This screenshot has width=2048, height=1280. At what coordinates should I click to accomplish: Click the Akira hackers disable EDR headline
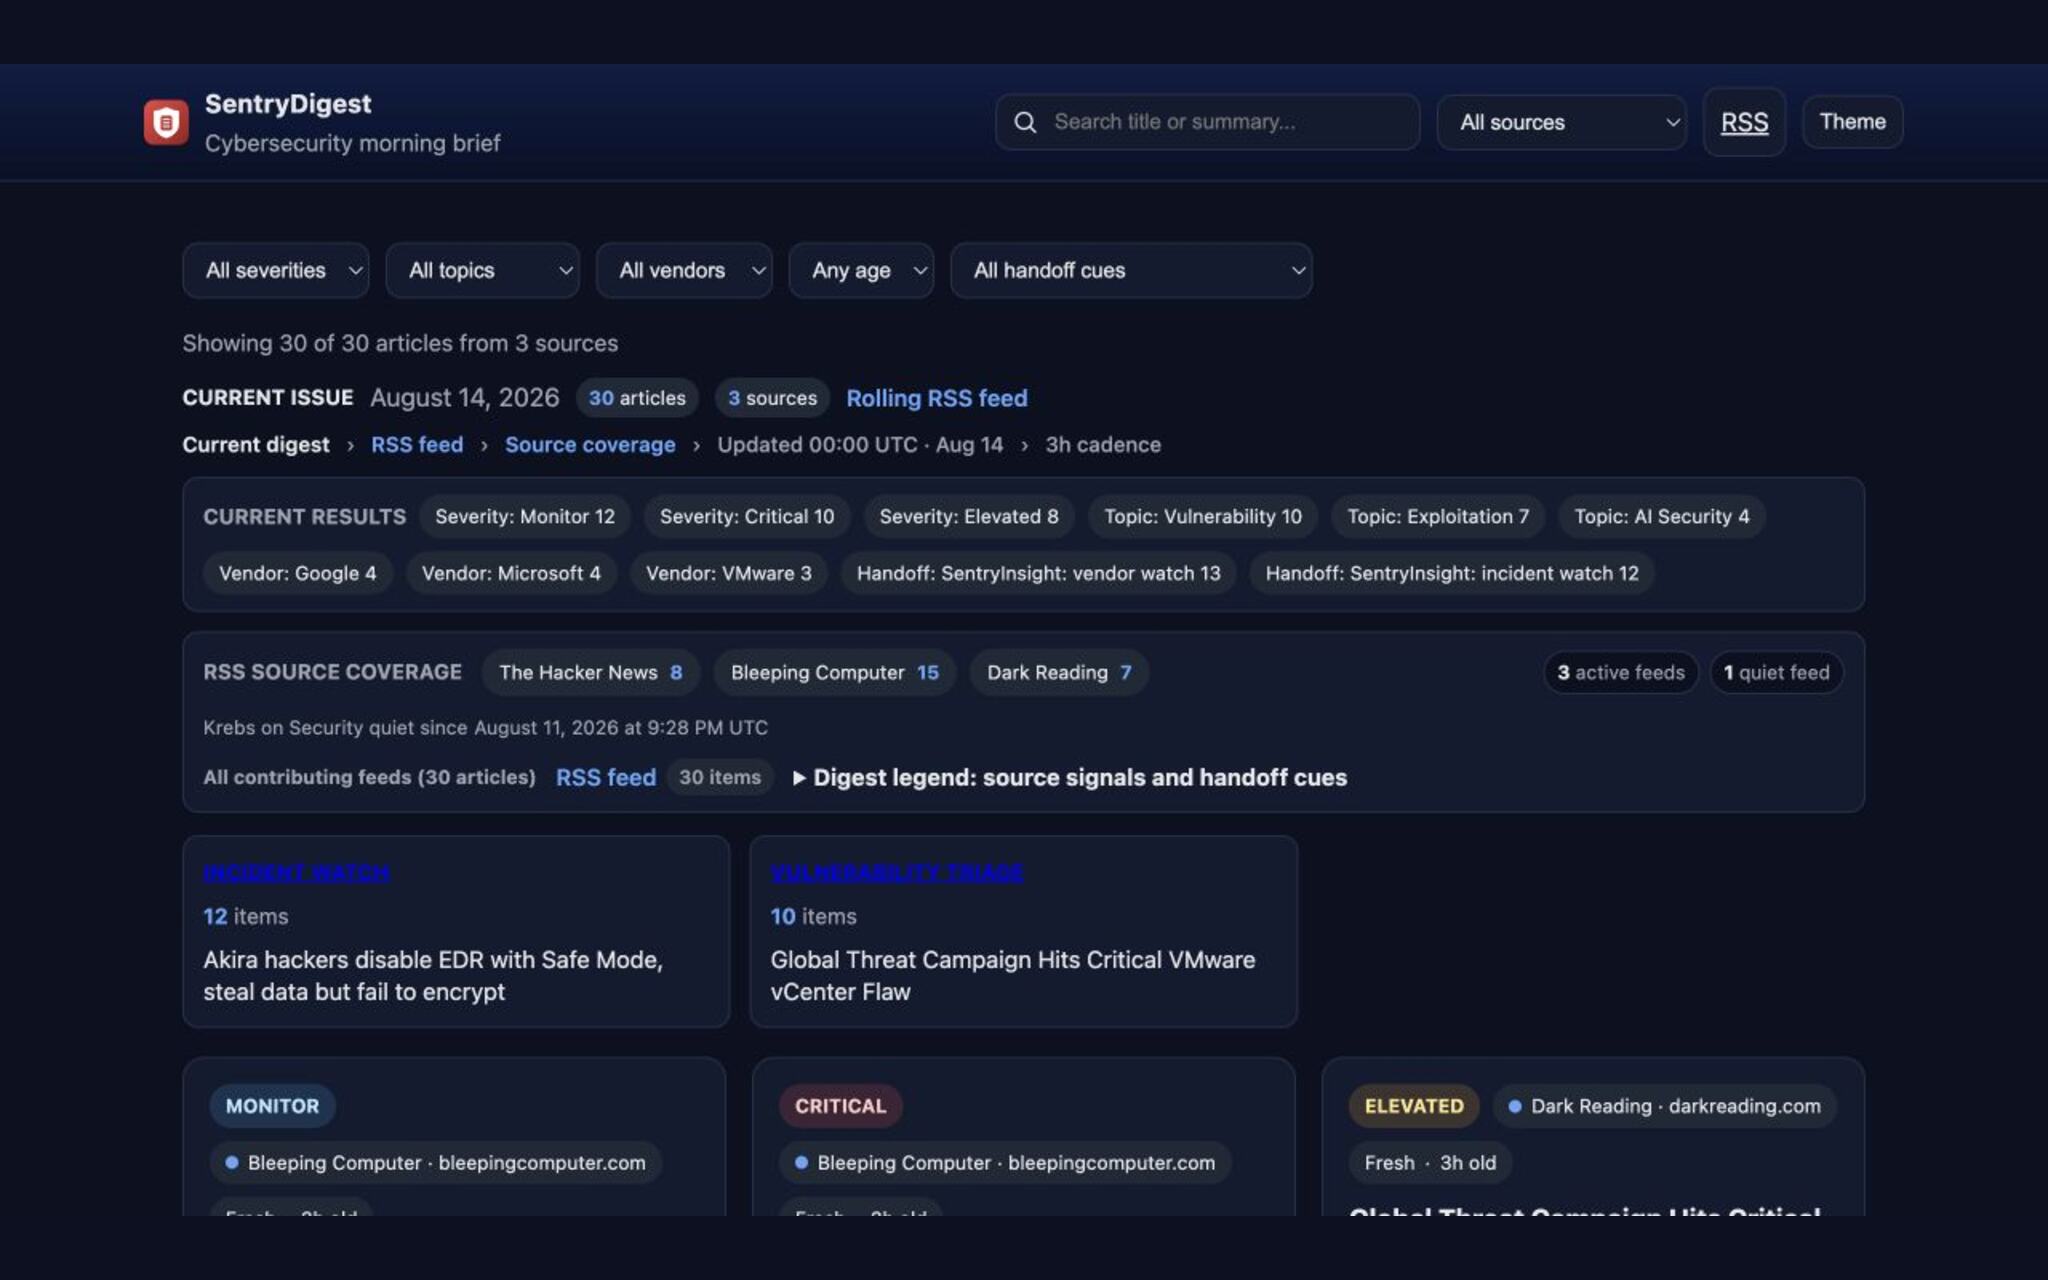coord(433,976)
